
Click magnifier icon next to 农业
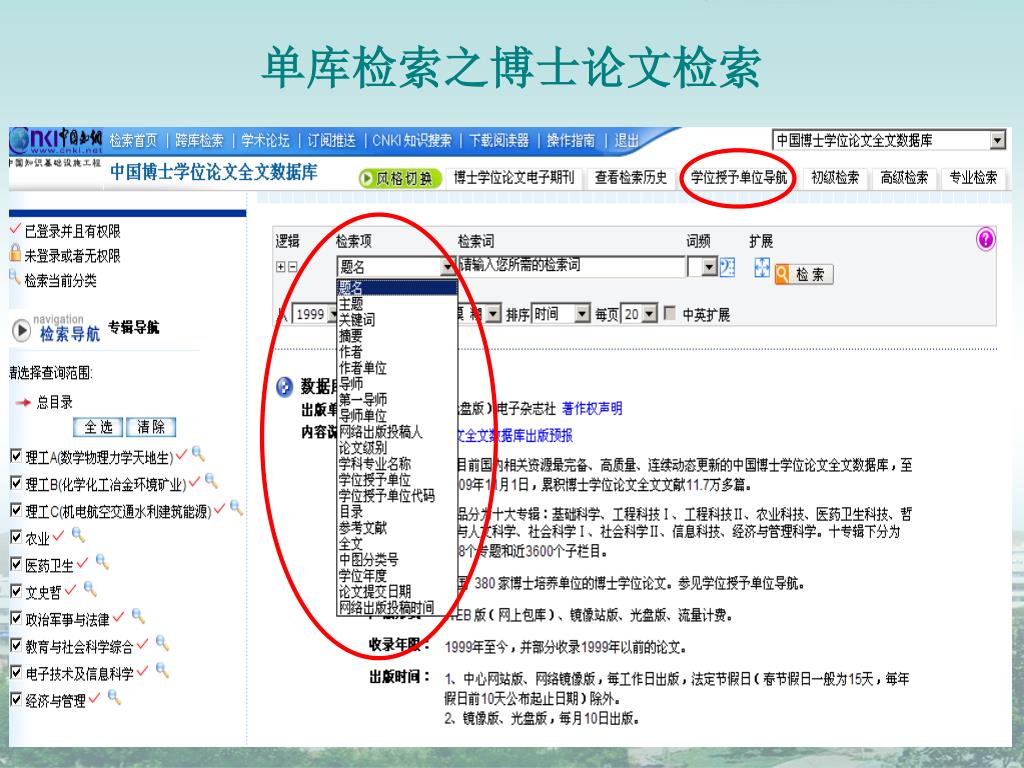[78, 535]
